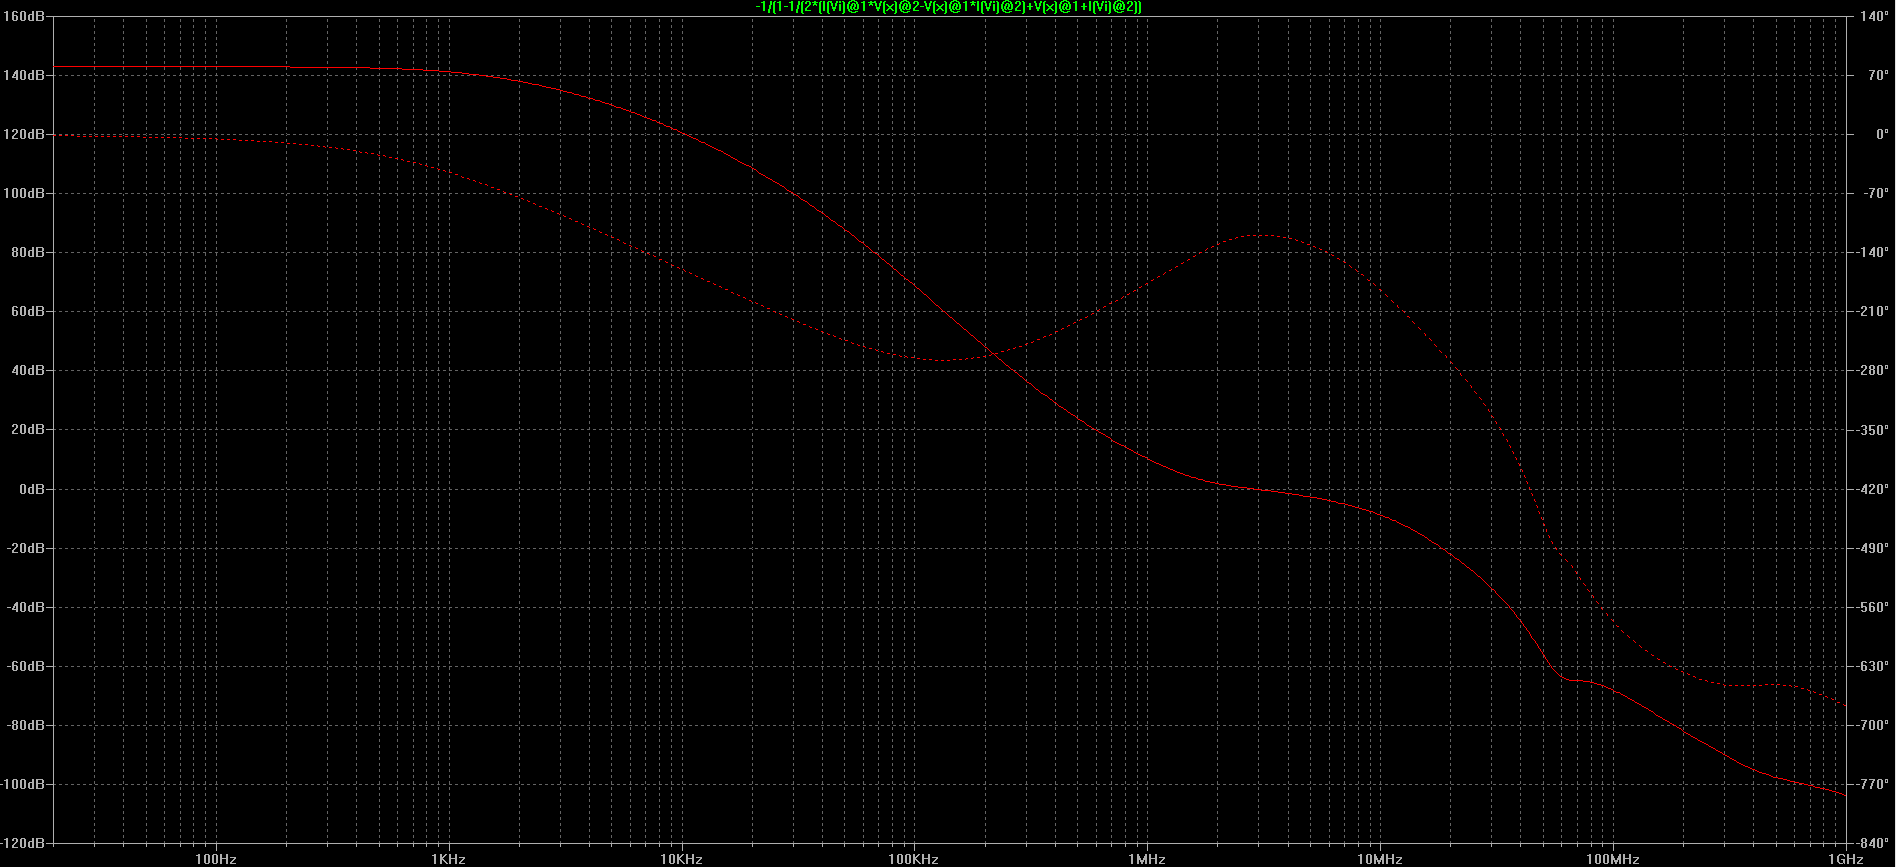
Task: Click the 100dB magnitude axis label
Action: click(24, 193)
